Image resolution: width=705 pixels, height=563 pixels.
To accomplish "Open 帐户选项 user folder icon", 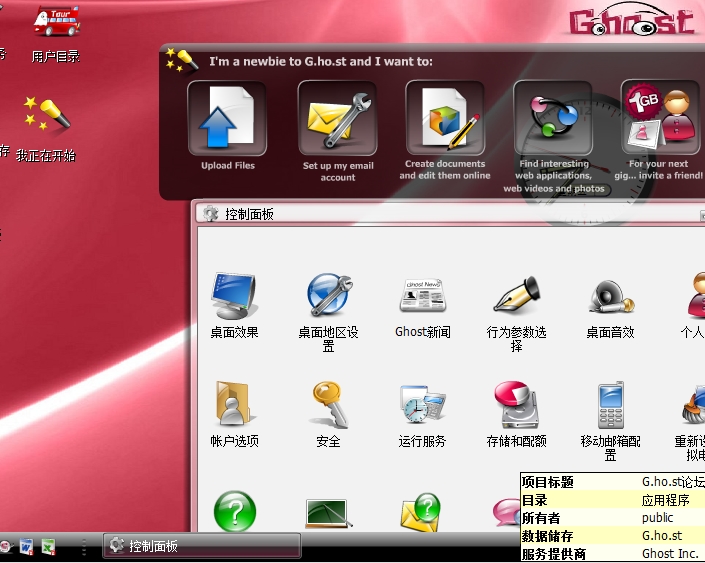I will pyautogui.click(x=233, y=403).
